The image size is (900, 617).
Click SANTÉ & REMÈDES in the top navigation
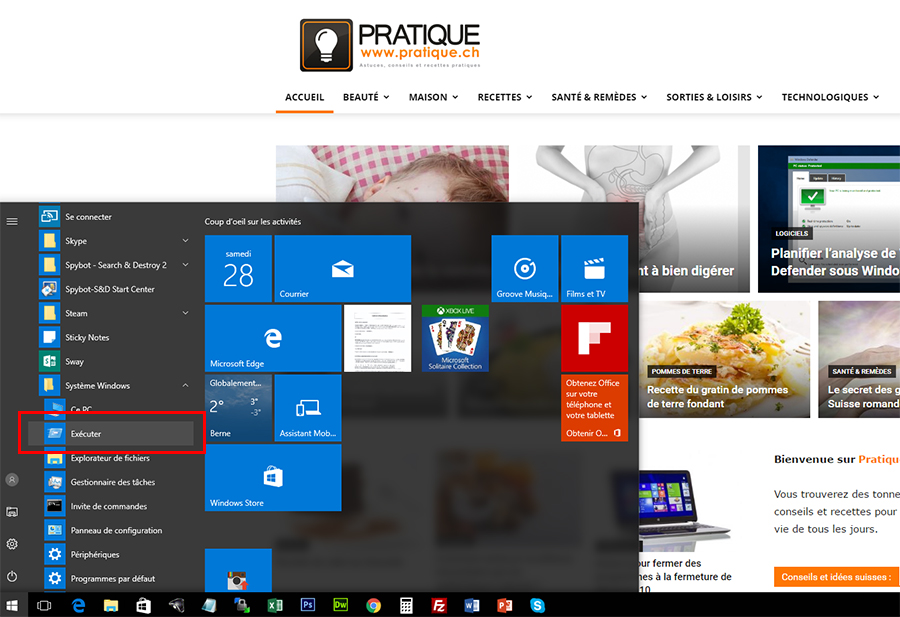point(594,97)
